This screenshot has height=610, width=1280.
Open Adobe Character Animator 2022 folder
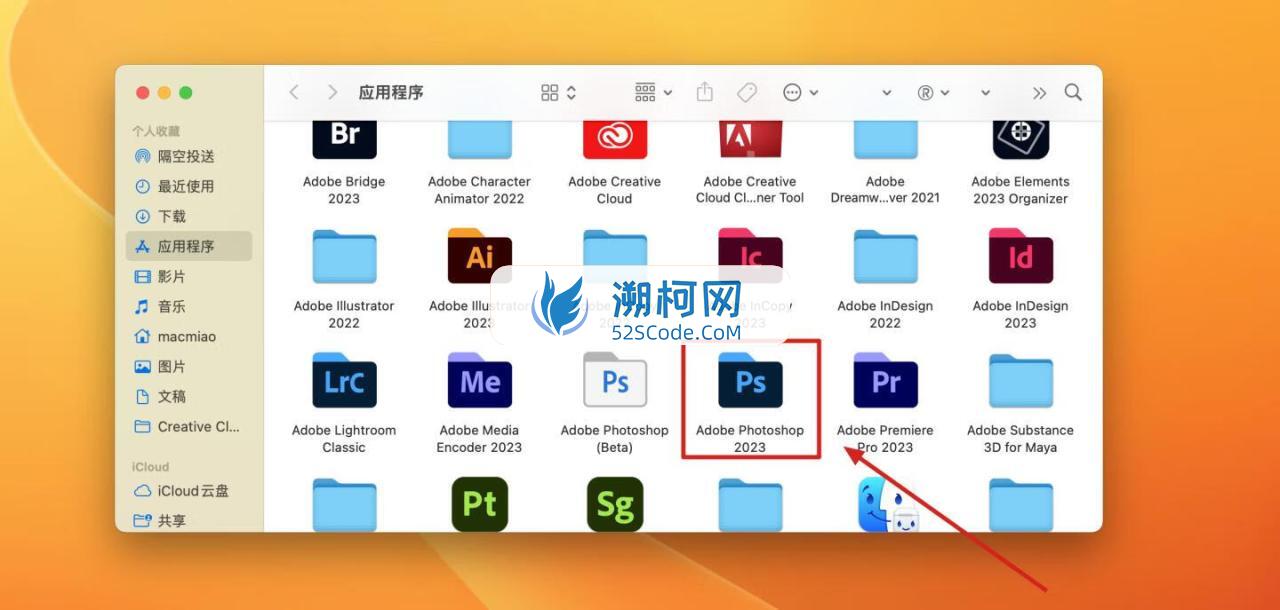(x=479, y=139)
